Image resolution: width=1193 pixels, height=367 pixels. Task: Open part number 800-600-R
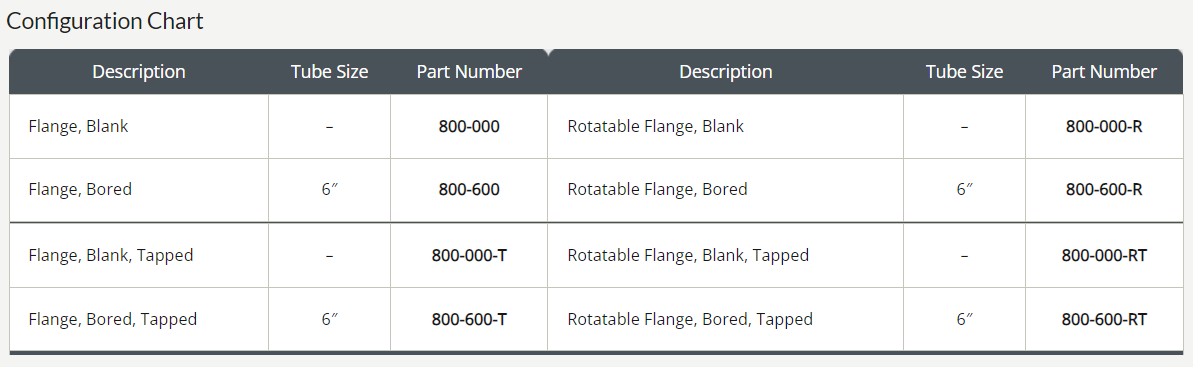pos(1104,189)
